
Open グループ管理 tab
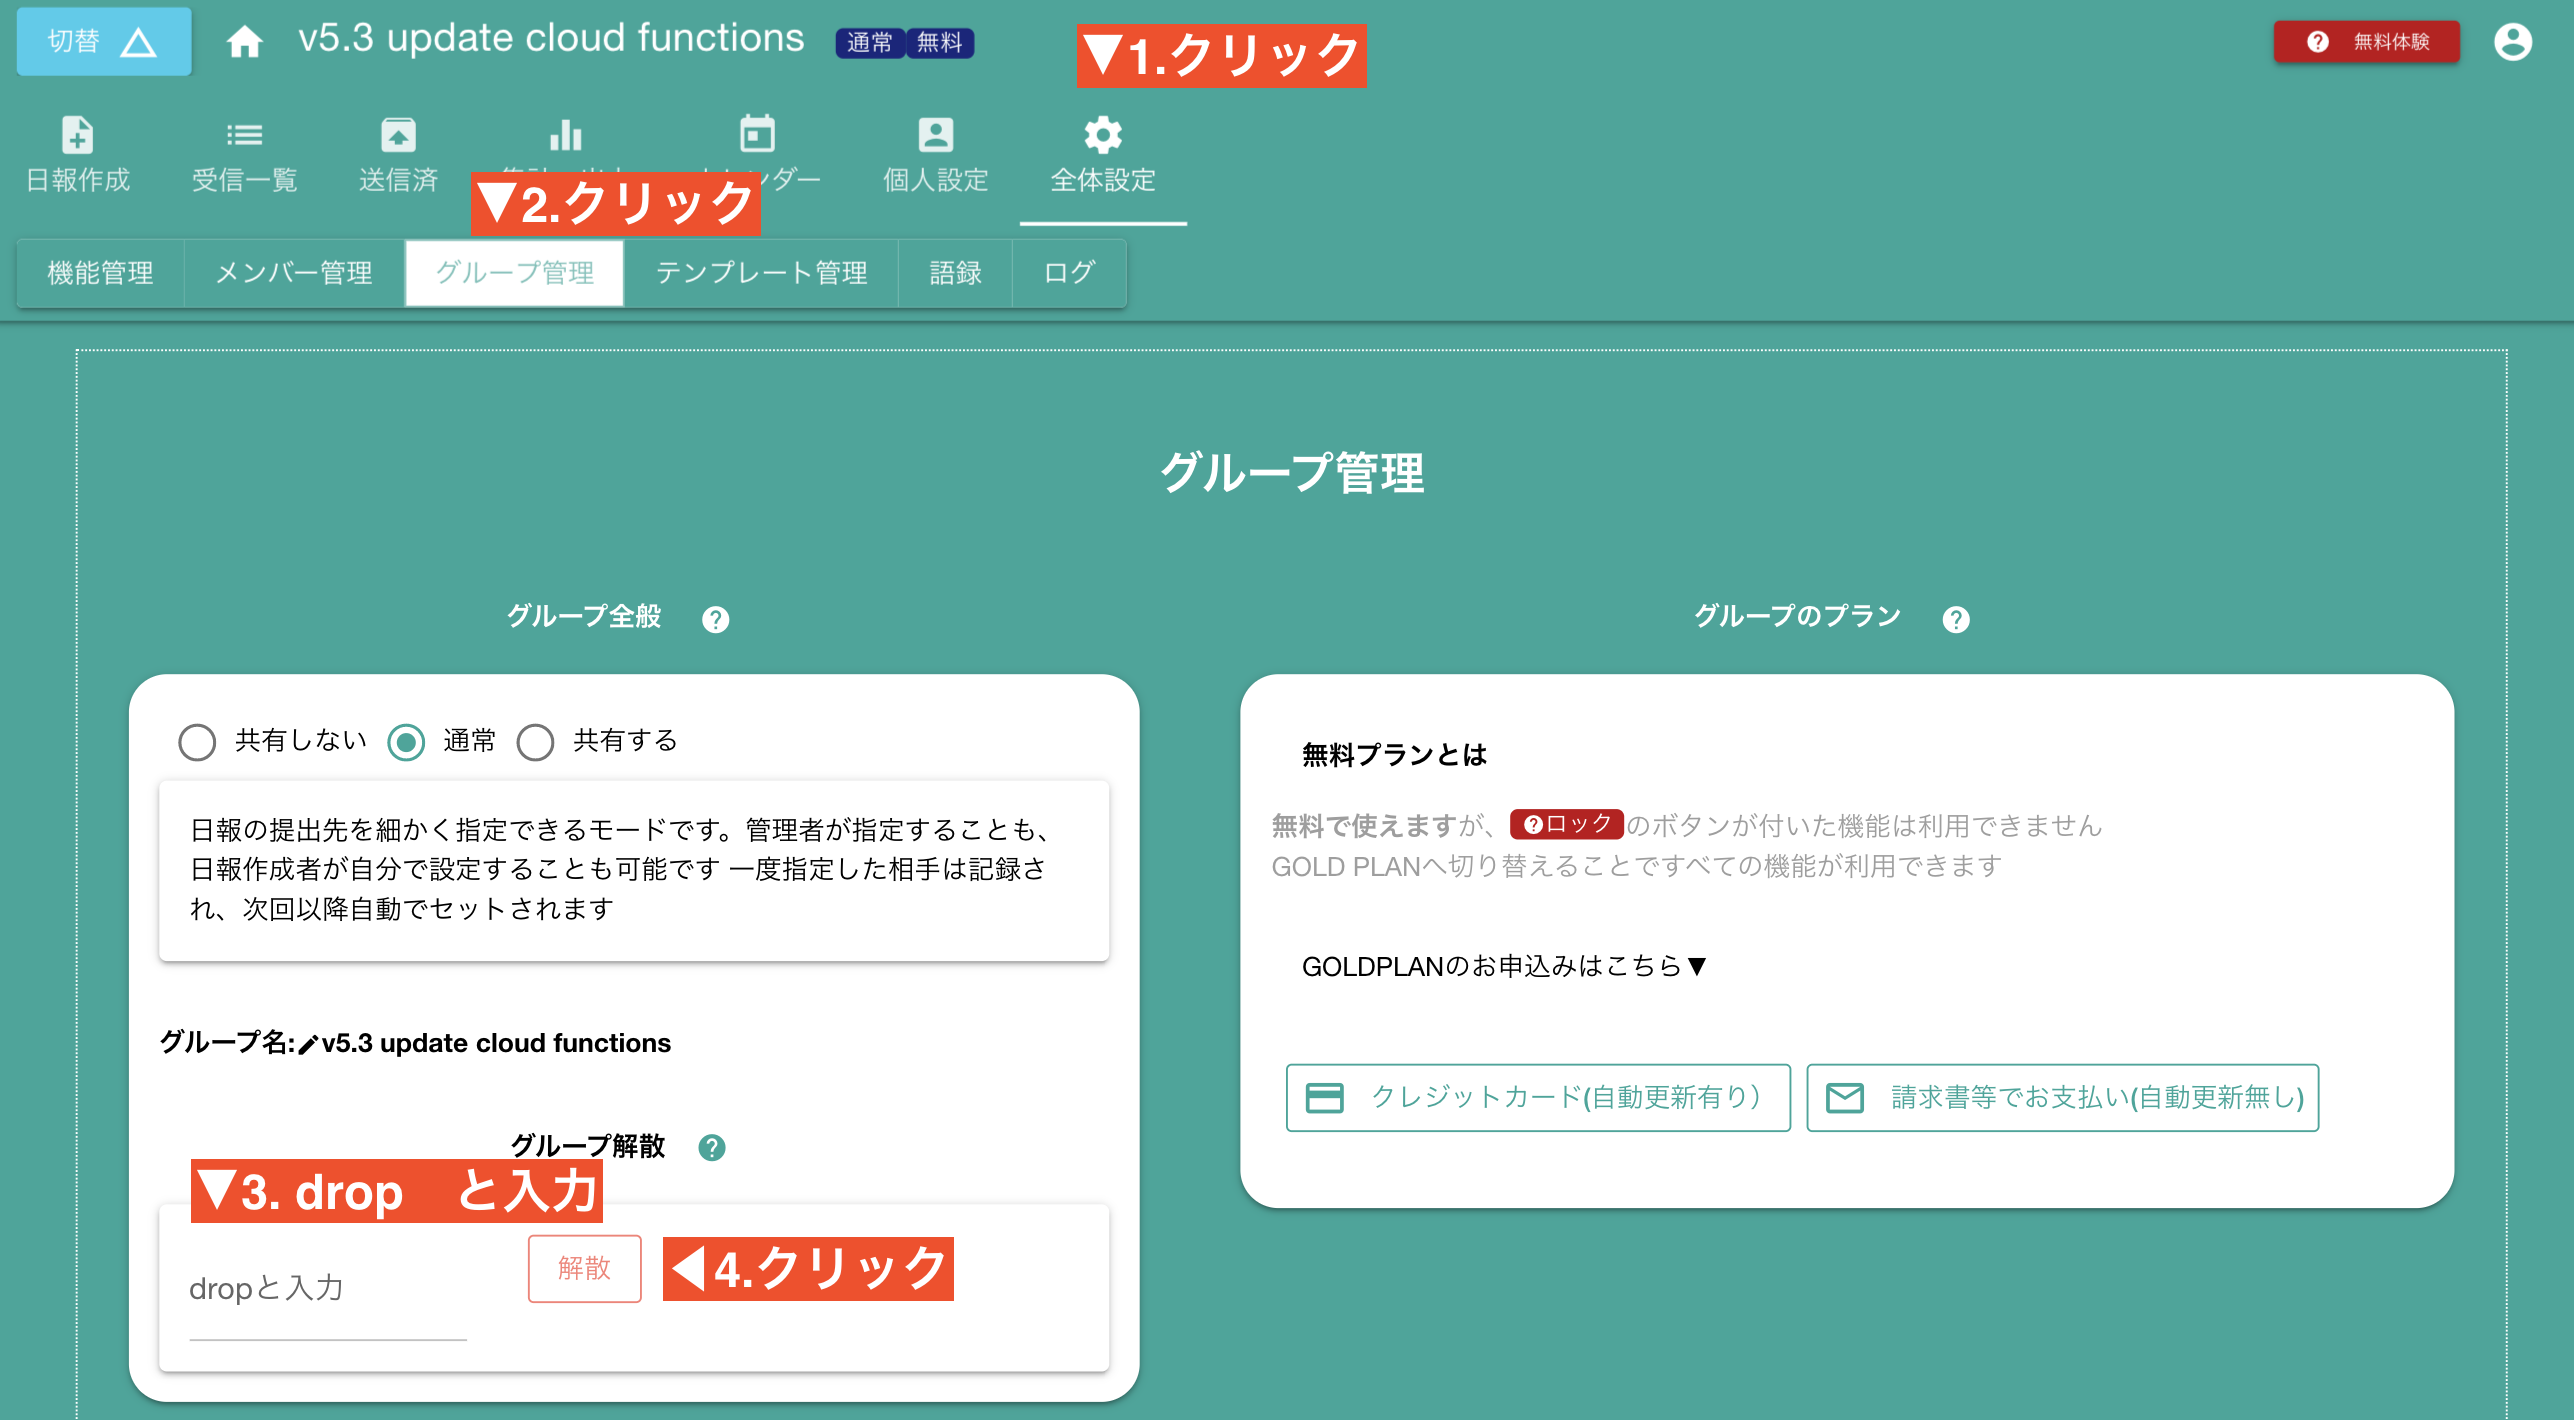point(515,273)
